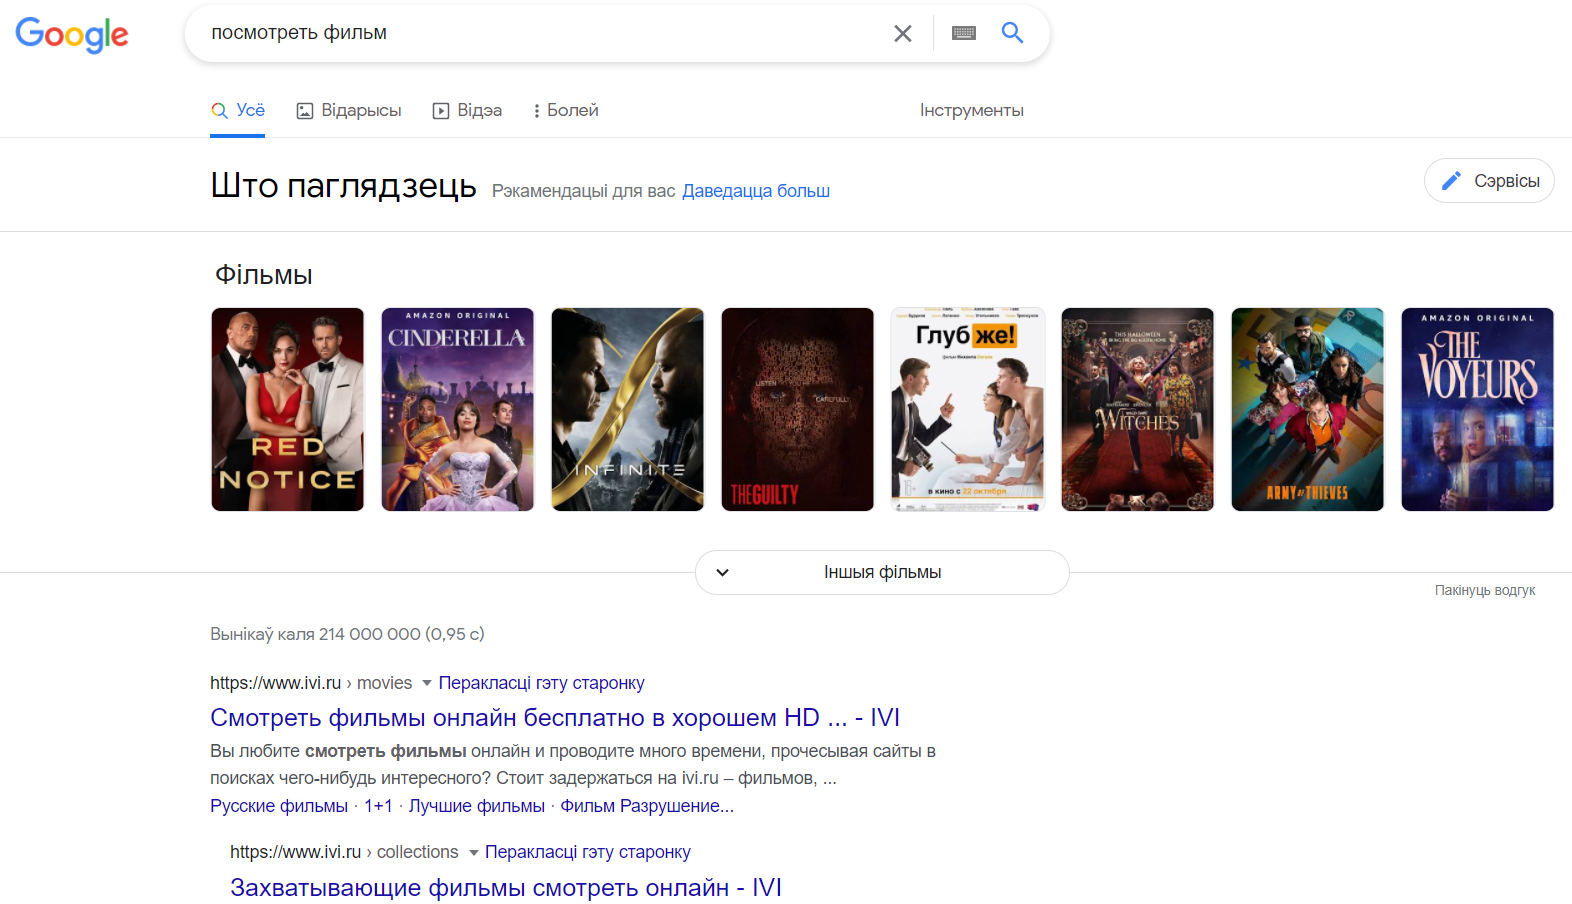The height and width of the screenshot is (904, 1572).
Task: Open The Voyeurs movie poster
Action: click(1478, 409)
